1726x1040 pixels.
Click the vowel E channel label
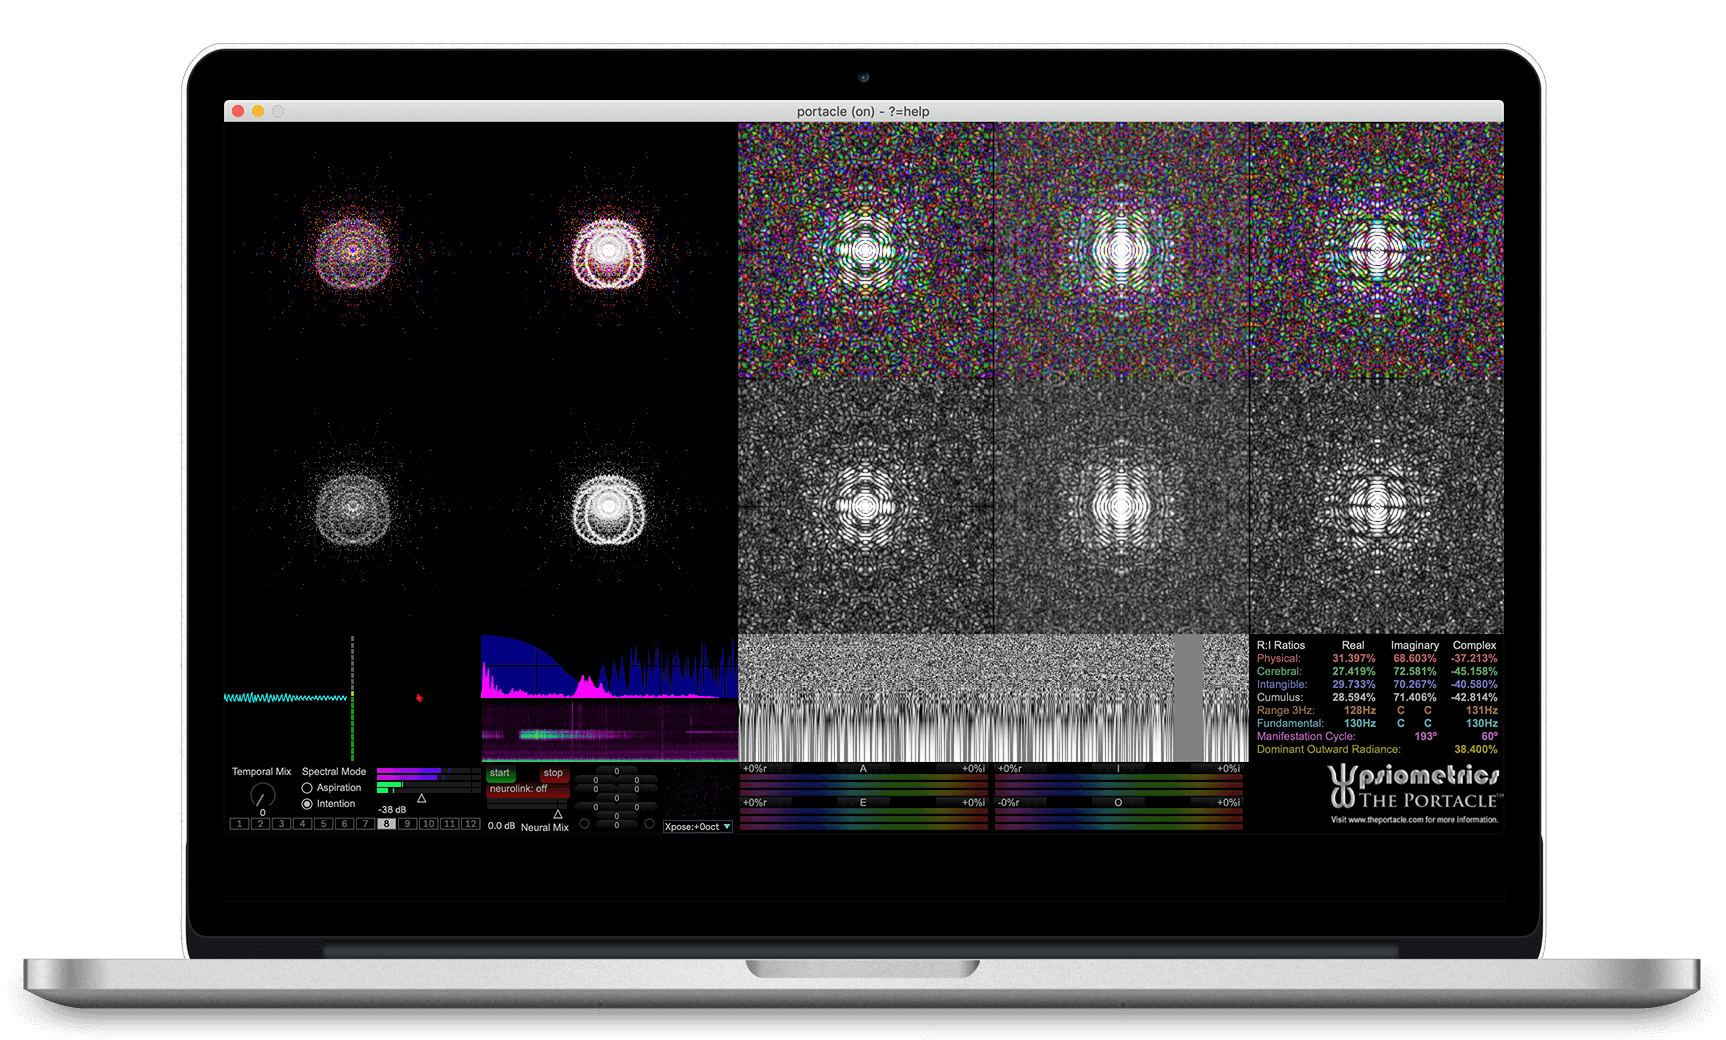pos(862,802)
